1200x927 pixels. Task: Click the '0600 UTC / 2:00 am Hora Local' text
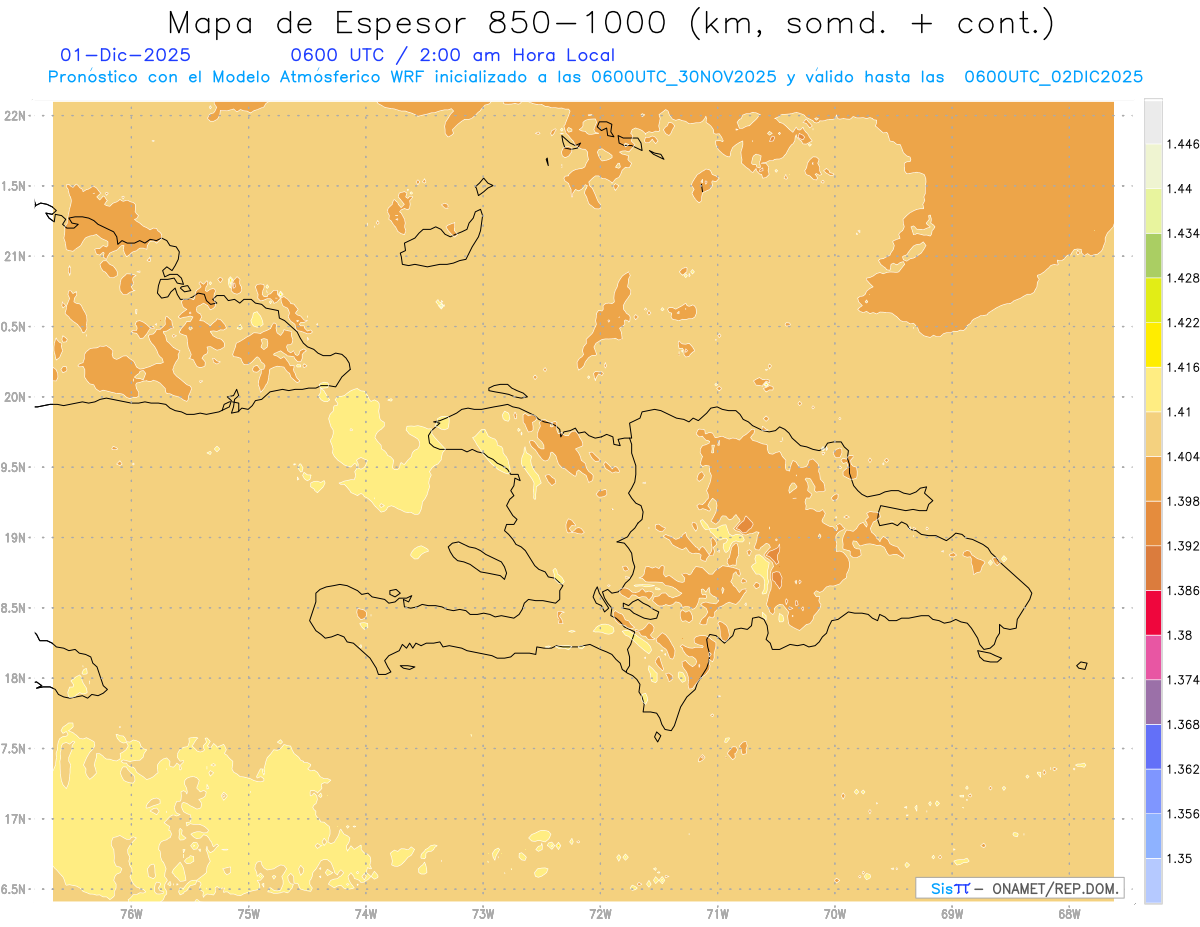click(x=453, y=56)
